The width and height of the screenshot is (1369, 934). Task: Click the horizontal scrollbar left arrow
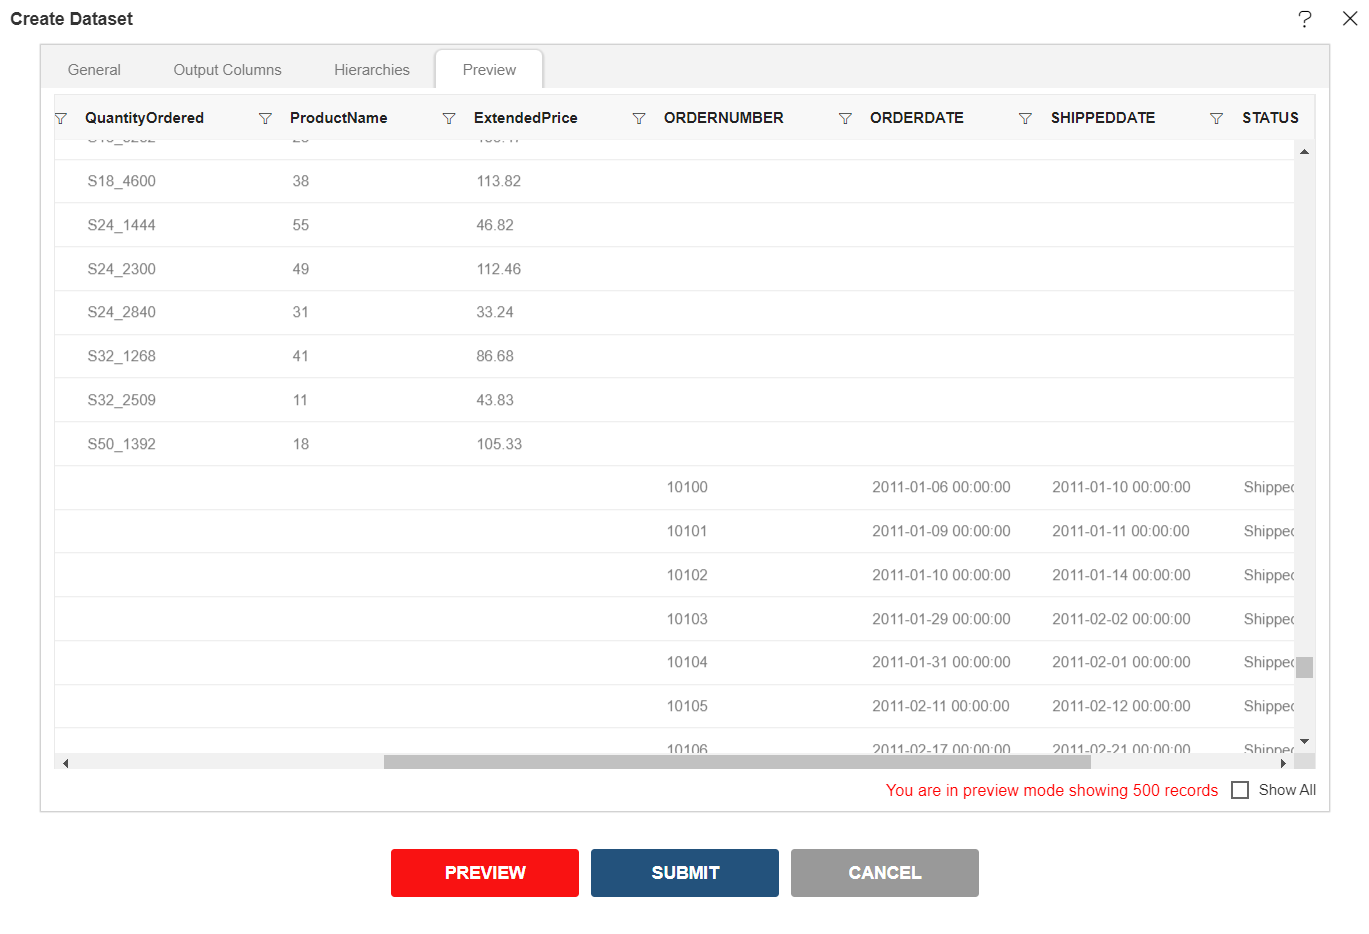pos(65,763)
